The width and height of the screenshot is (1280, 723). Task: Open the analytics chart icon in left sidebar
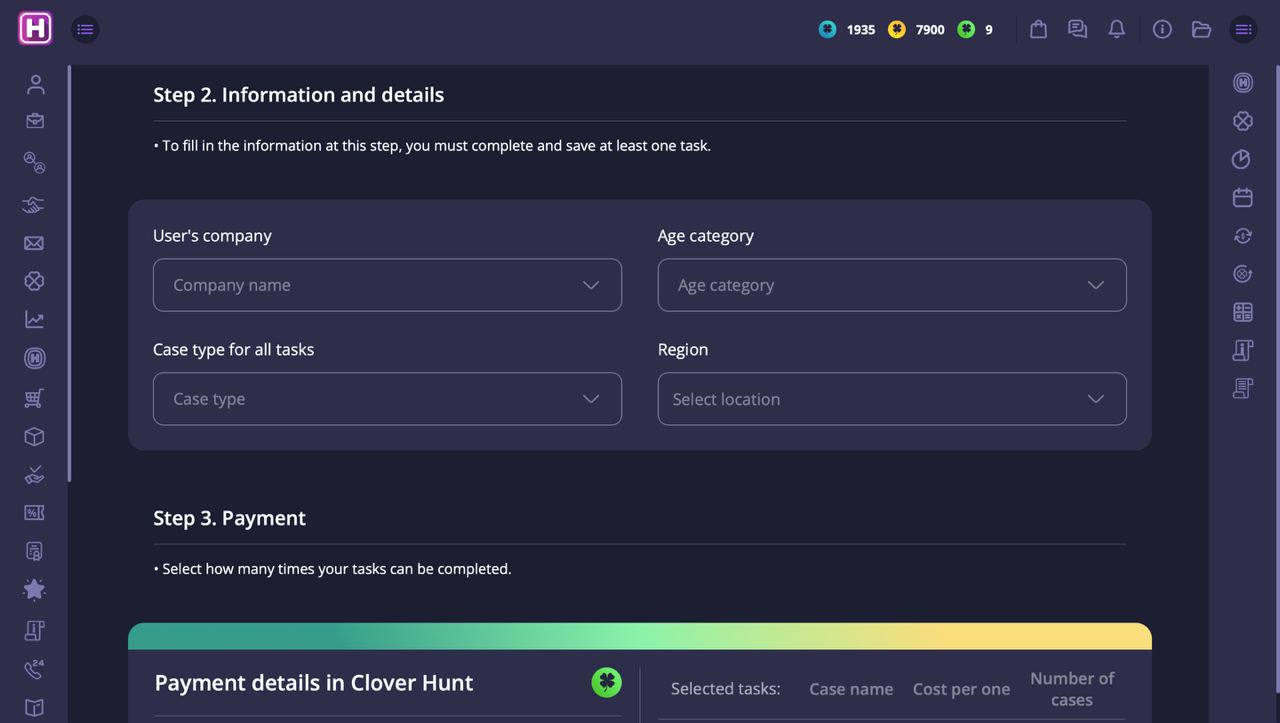[34, 319]
